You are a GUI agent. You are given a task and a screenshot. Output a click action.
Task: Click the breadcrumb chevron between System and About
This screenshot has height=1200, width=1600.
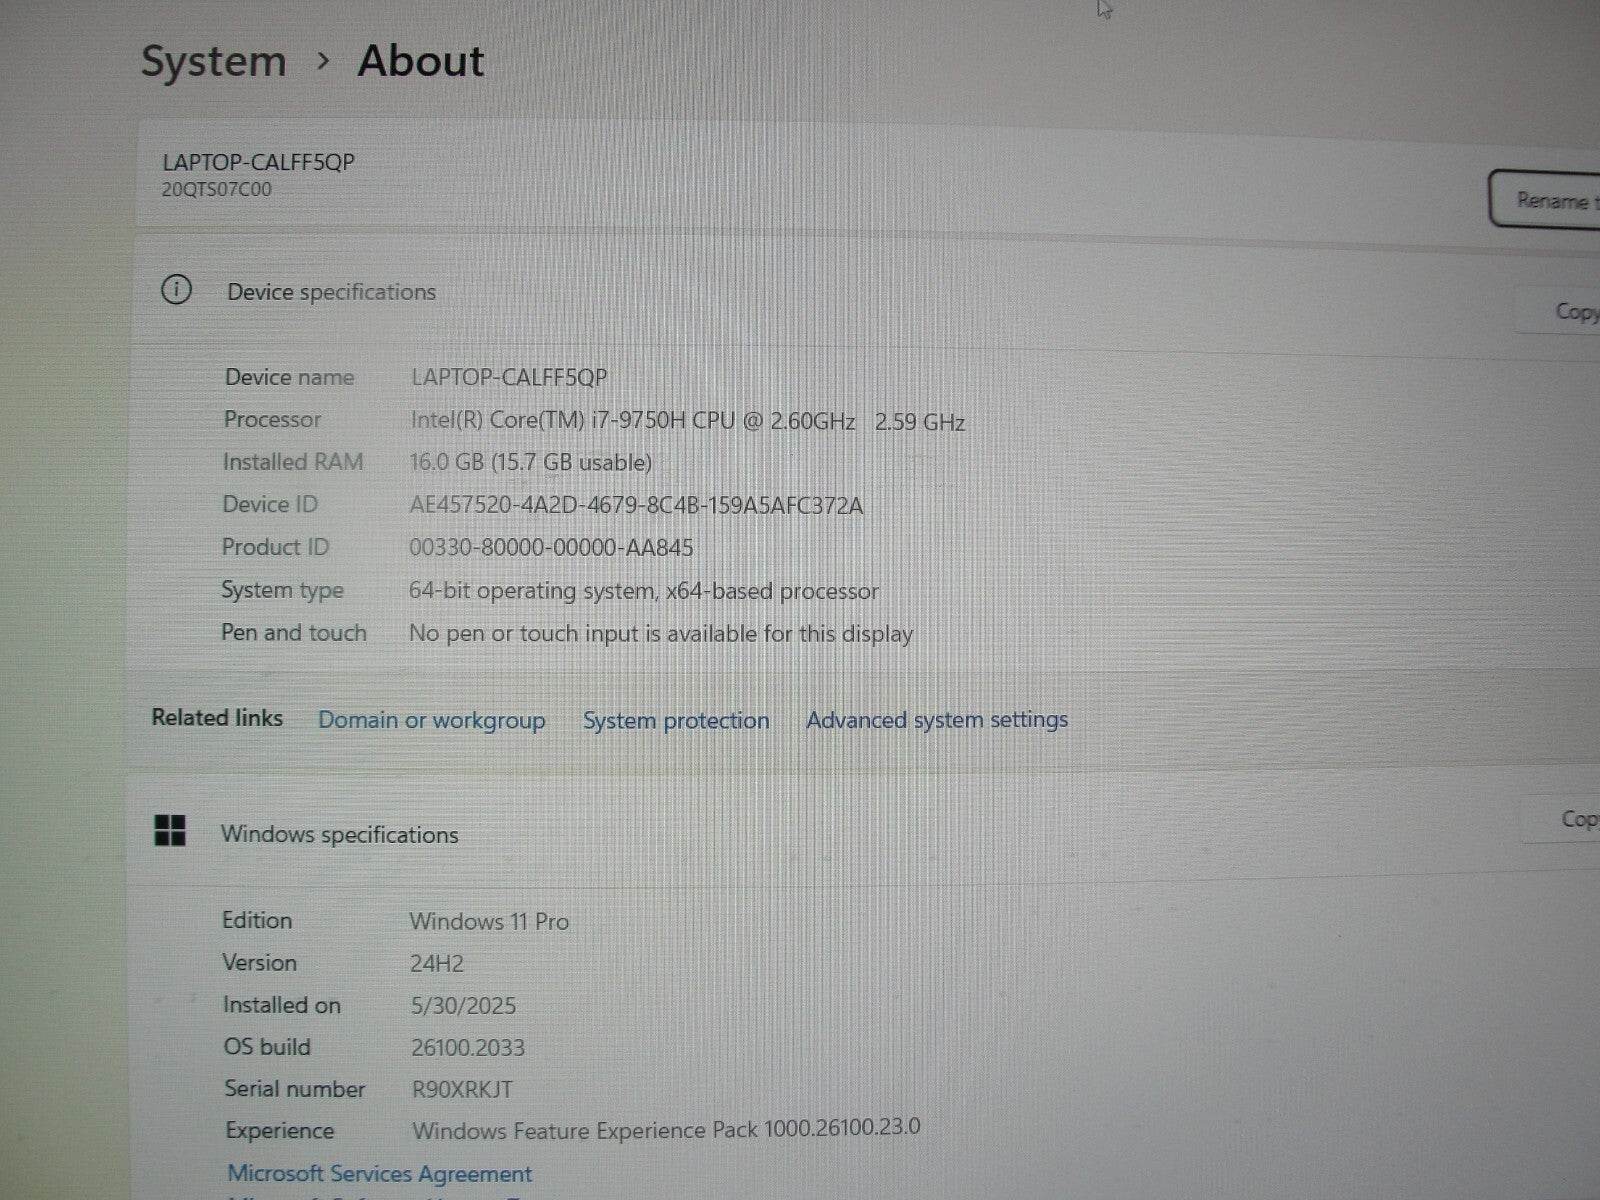pos(324,62)
